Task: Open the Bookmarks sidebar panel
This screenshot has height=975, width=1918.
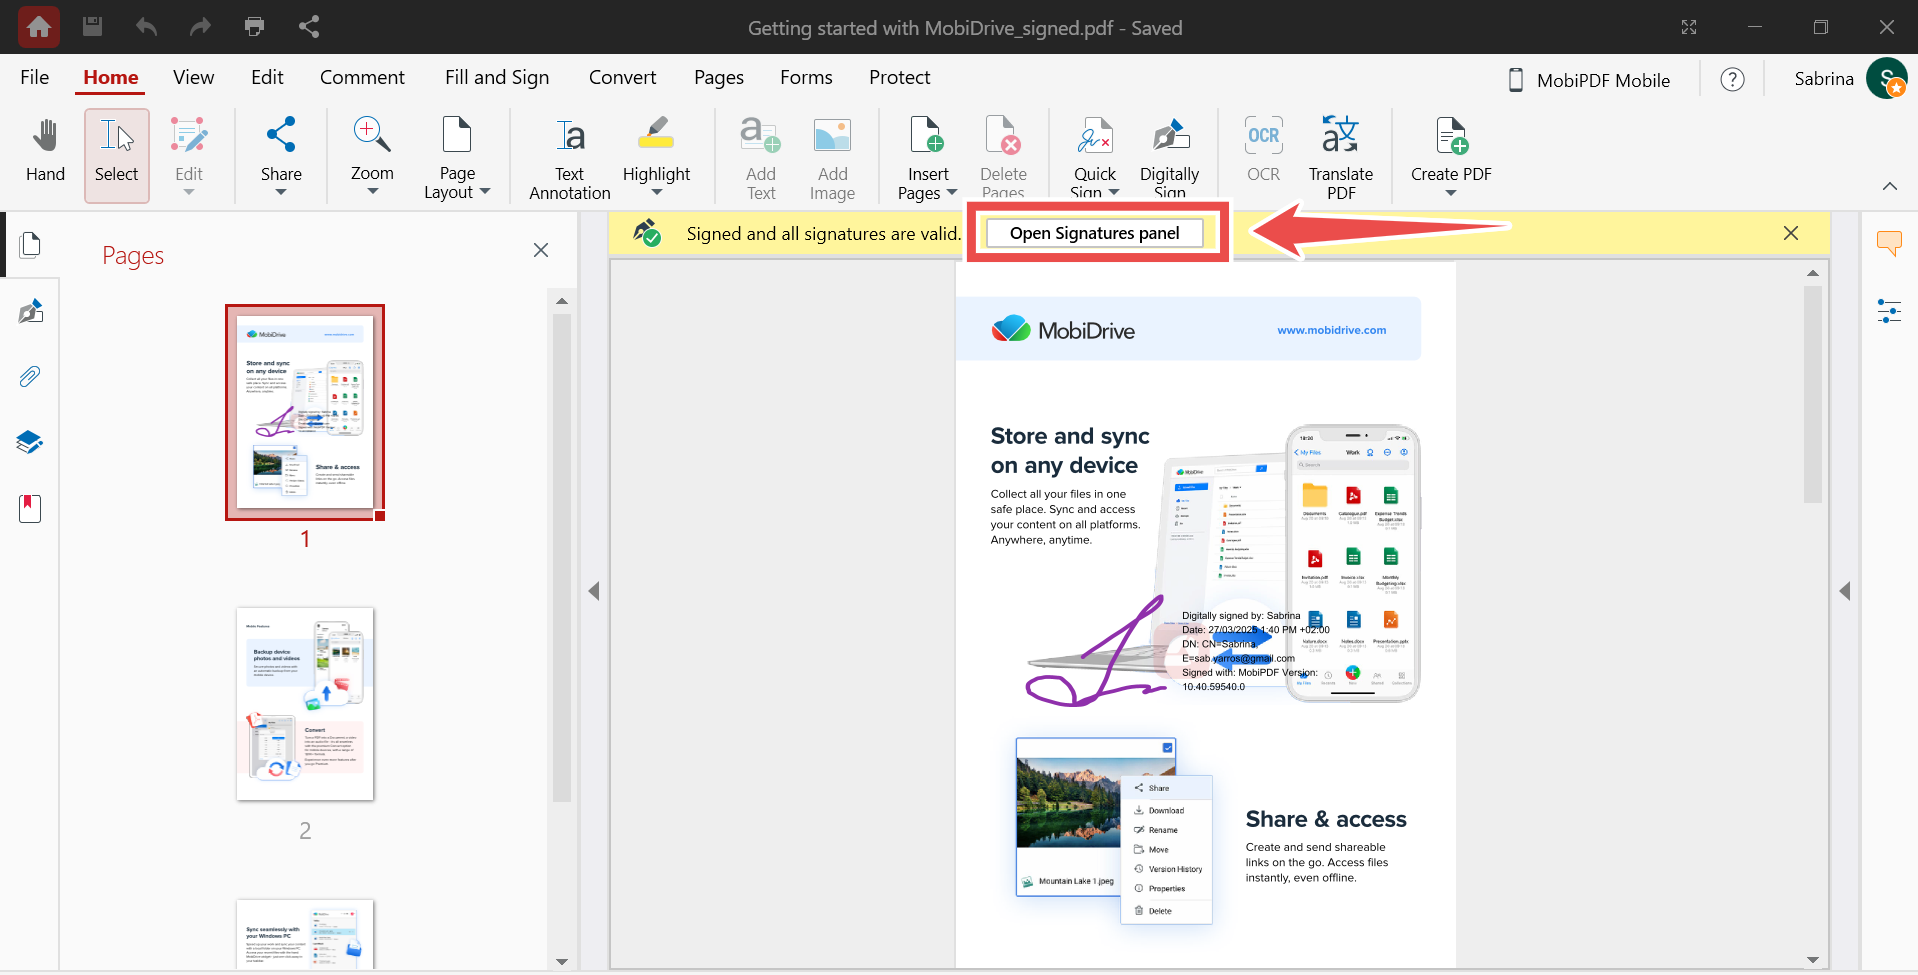Action: tap(31, 509)
